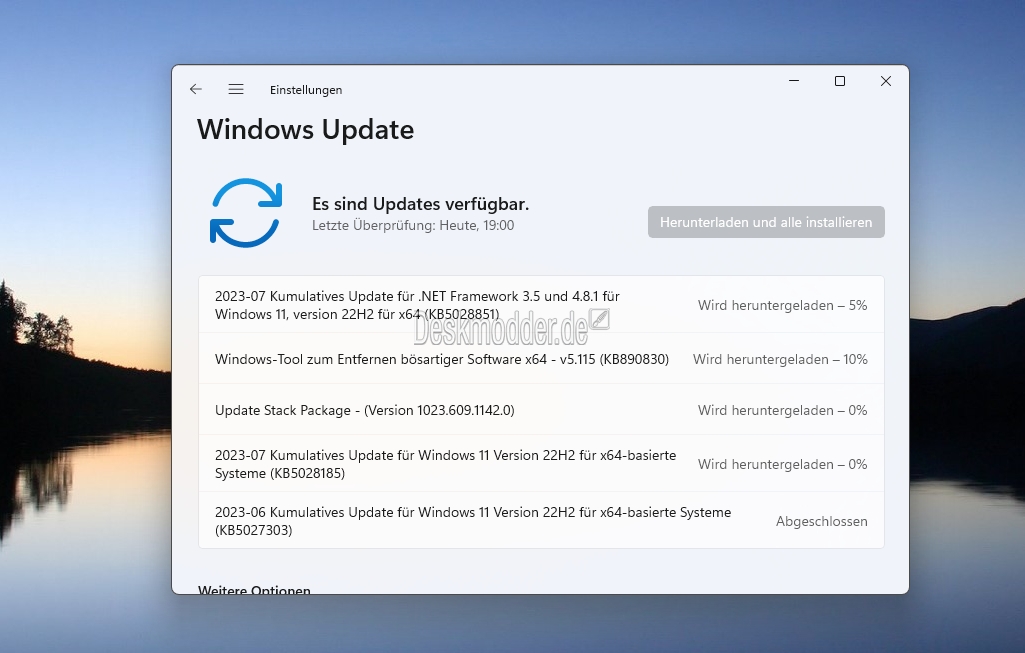Image resolution: width=1025 pixels, height=653 pixels.
Task: Open the hamburger navigation menu
Action: point(236,89)
